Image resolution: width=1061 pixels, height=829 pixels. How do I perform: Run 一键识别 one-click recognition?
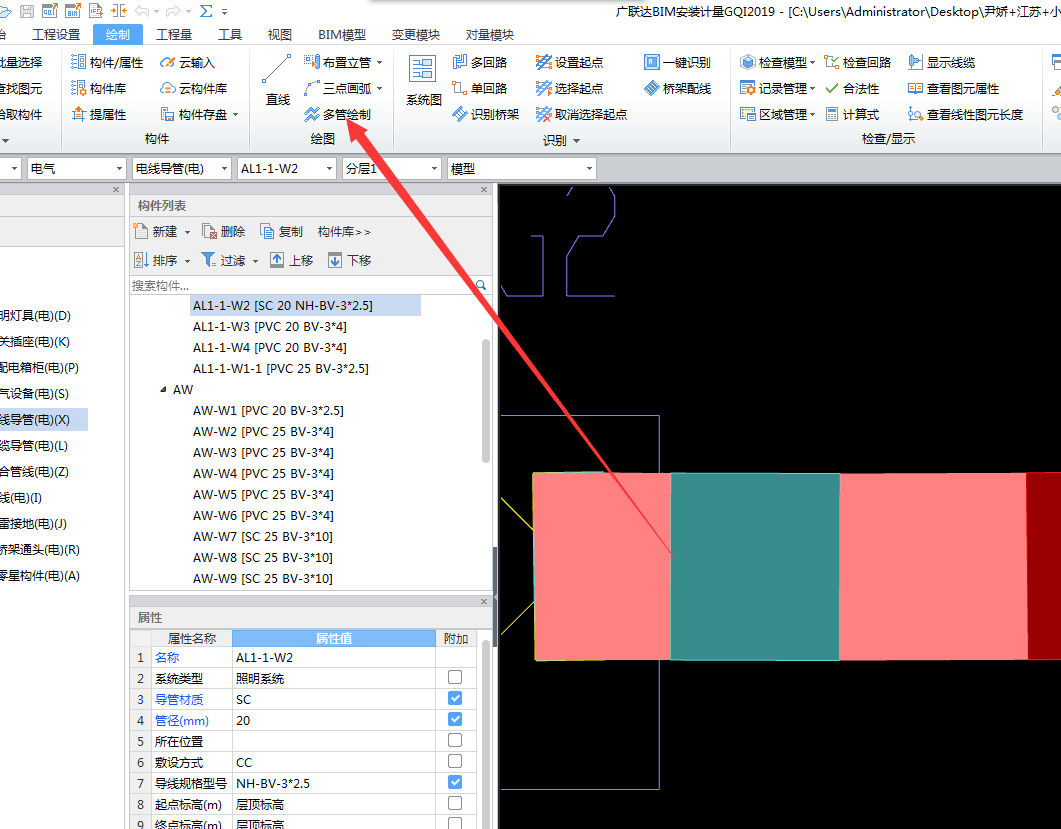pyautogui.click(x=677, y=62)
